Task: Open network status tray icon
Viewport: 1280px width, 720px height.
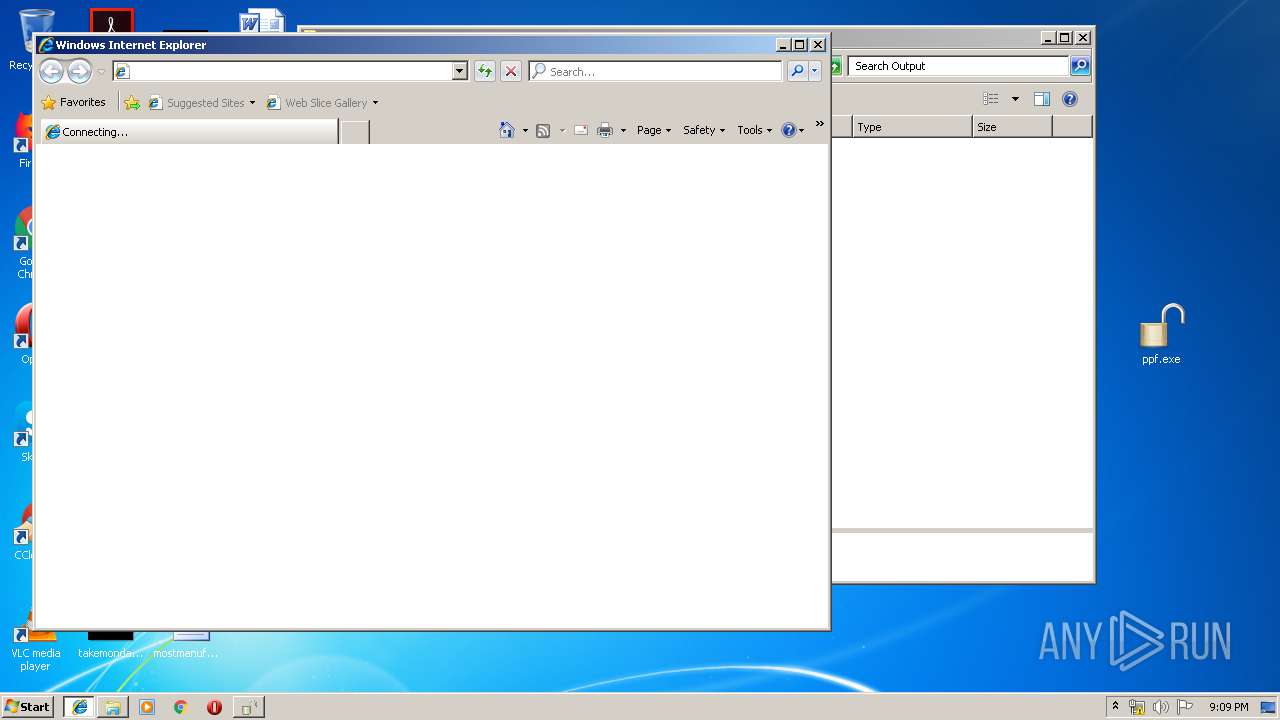Action: click(x=1137, y=707)
